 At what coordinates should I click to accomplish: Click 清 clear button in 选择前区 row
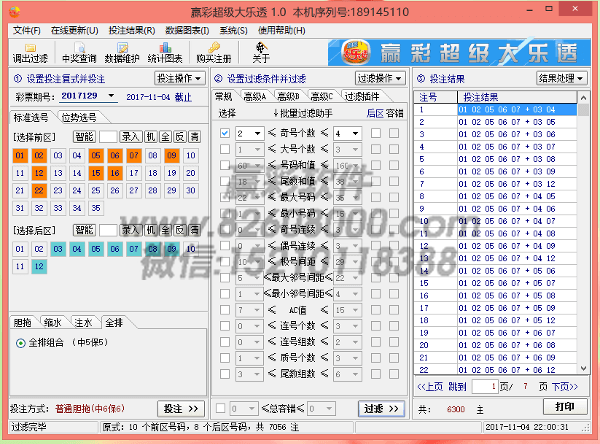[x=194, y=137]
